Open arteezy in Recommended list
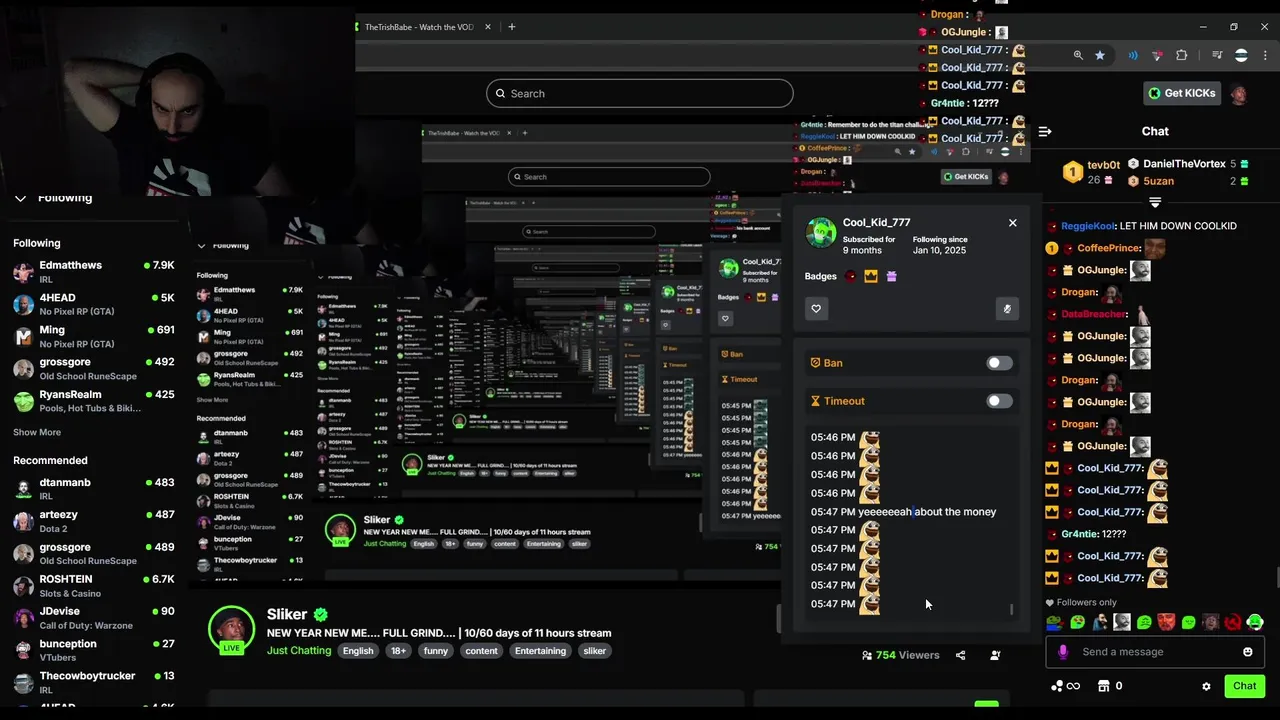The height and width of the screenshot is (720, 1280). 94,521
